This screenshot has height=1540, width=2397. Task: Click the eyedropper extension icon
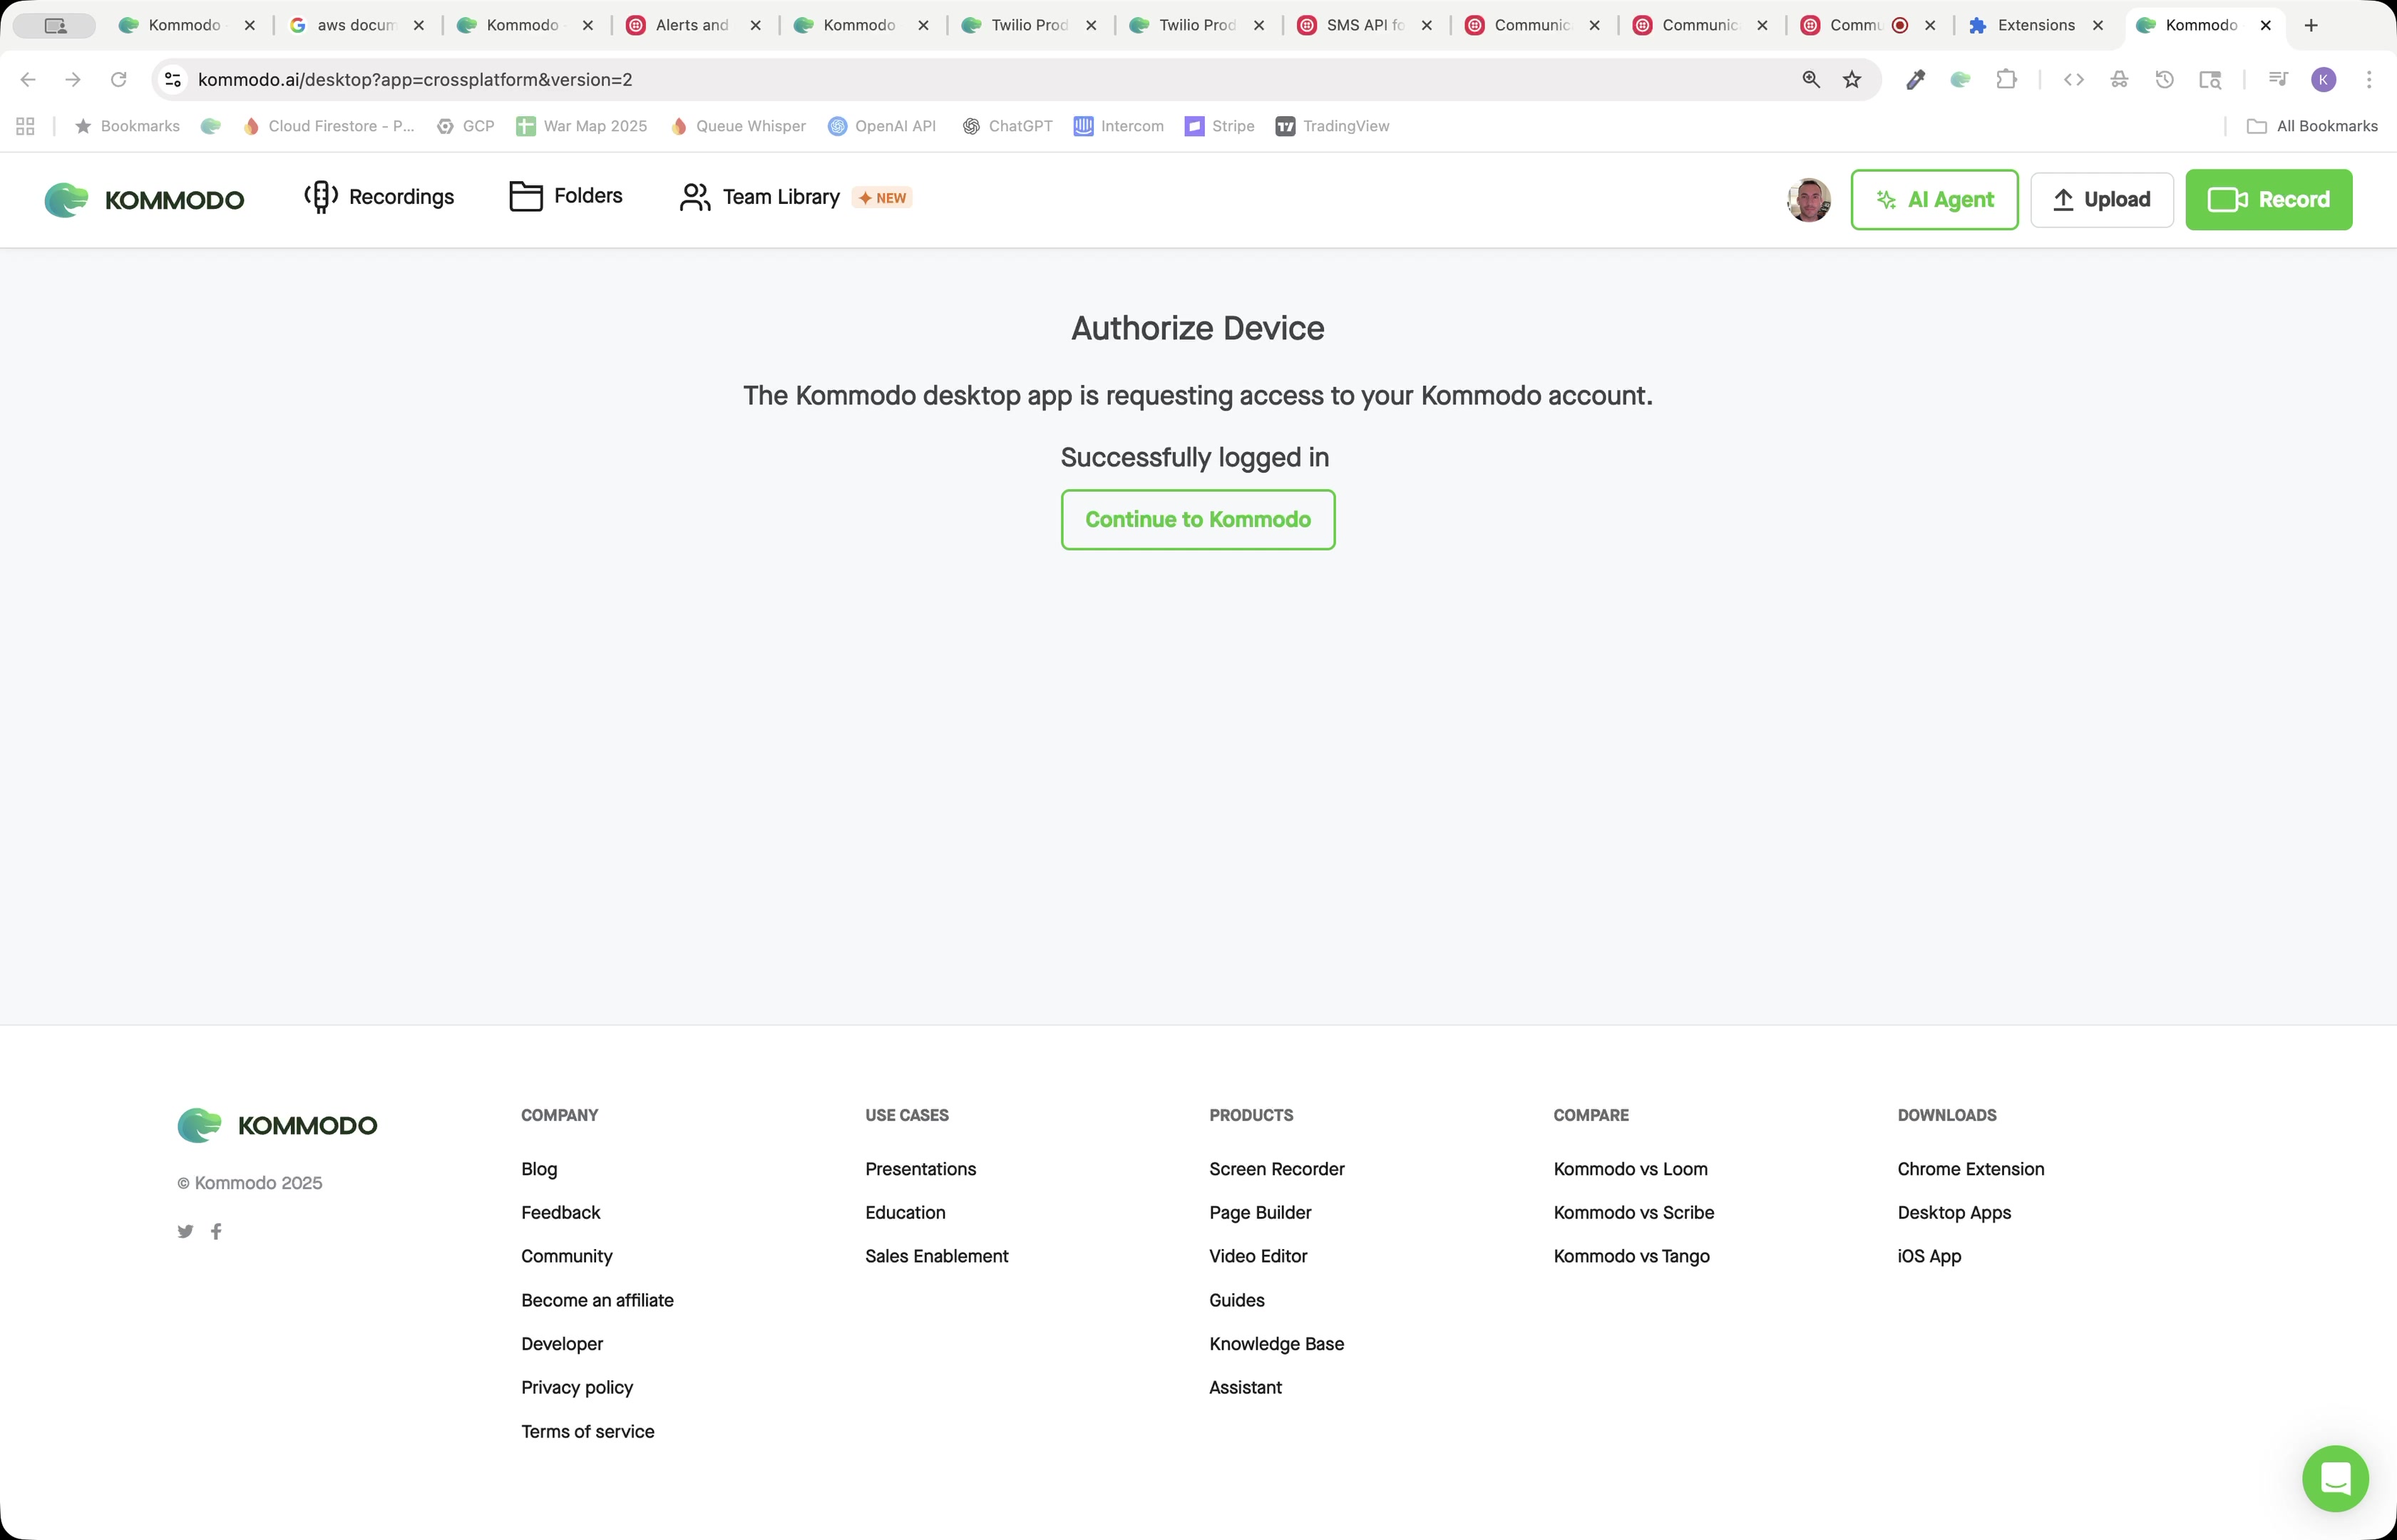1915,79
